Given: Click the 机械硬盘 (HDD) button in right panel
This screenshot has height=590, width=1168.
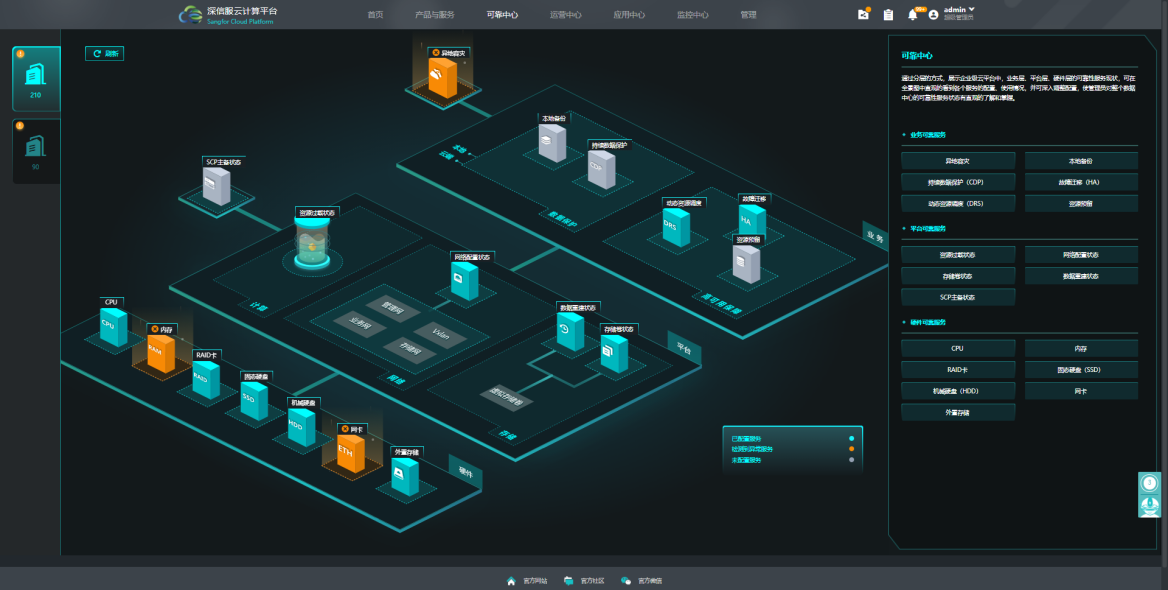Looking at the screenshot, I should tap(957, 391).
